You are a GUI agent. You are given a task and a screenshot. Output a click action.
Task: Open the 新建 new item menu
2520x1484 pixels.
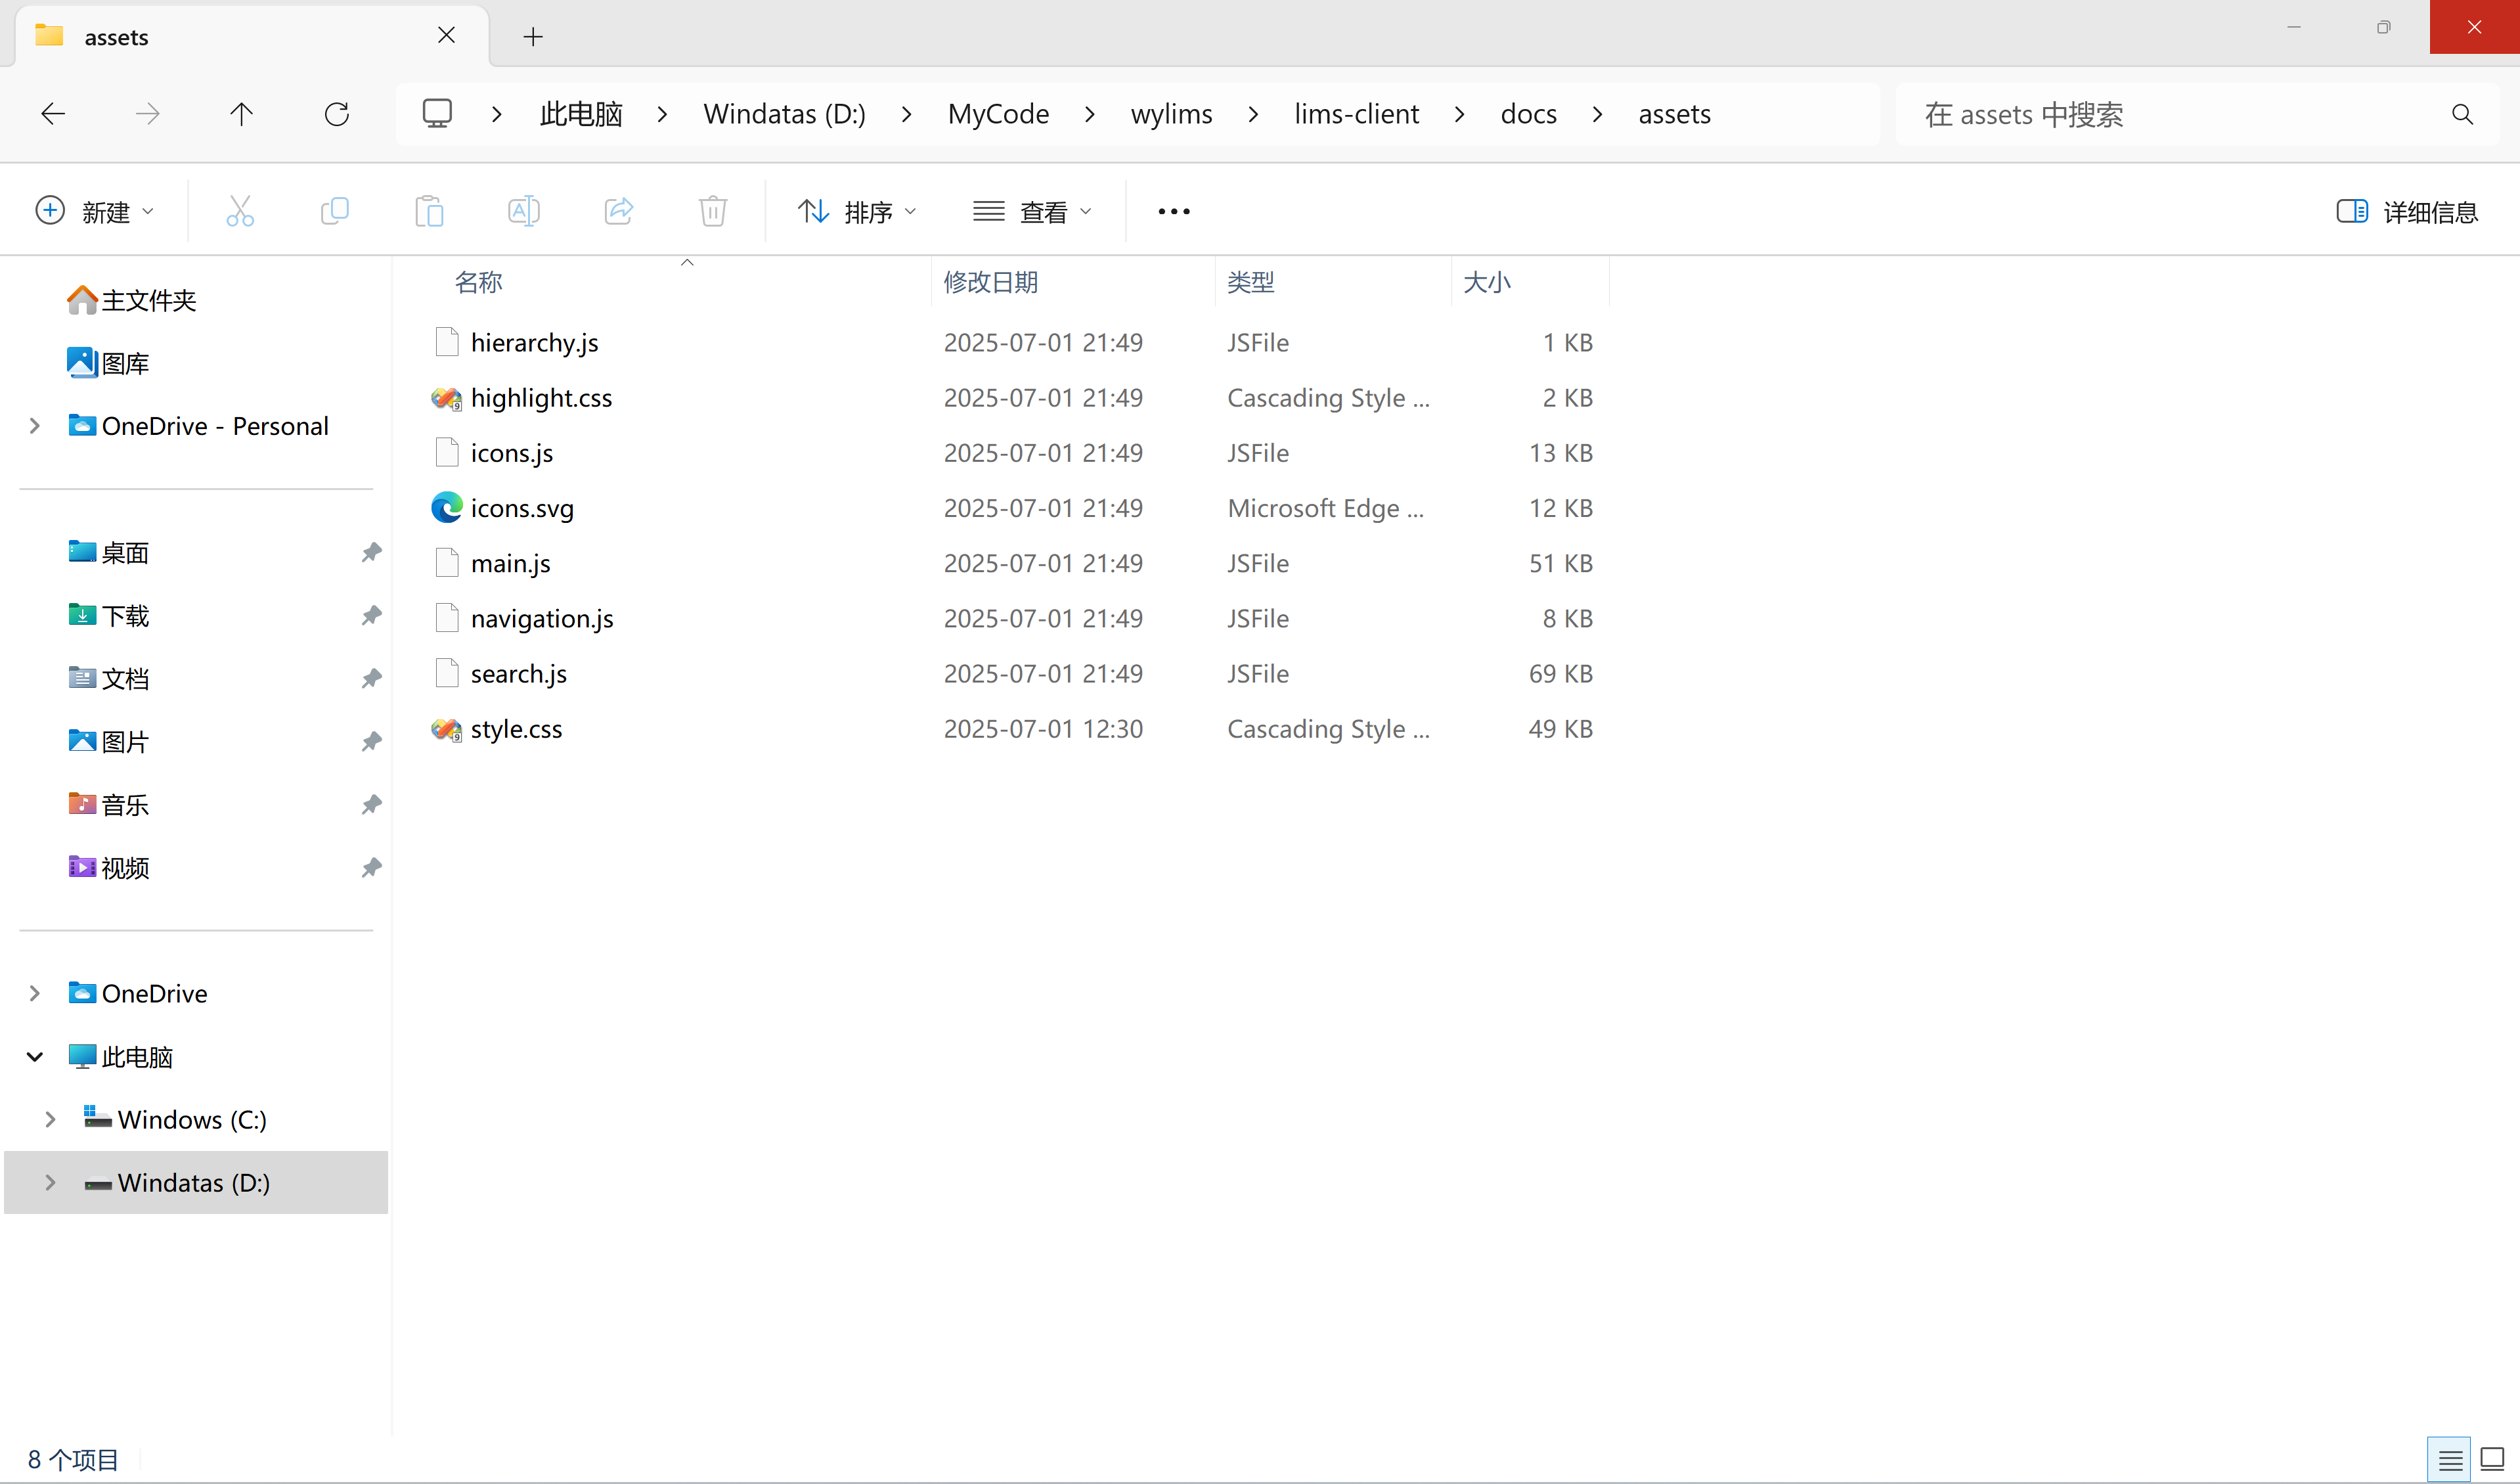95,210
